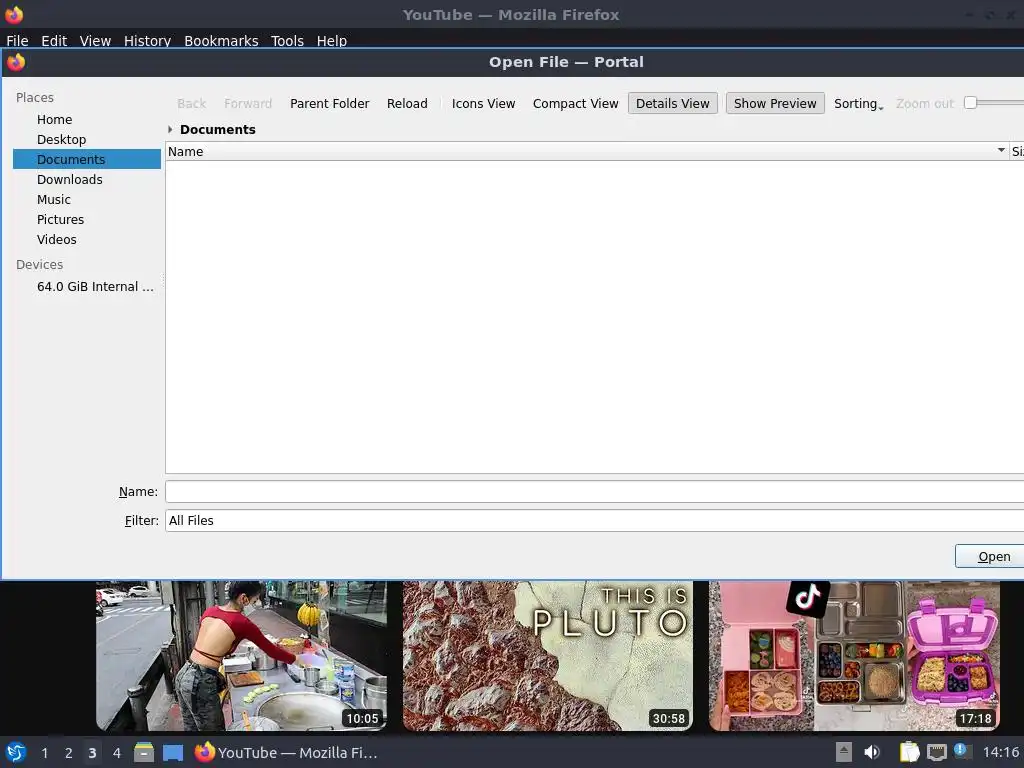The height and width of the screenshot is (768, 1024).
Task: Select Documents in Places
Action: [x=87, y=159]
